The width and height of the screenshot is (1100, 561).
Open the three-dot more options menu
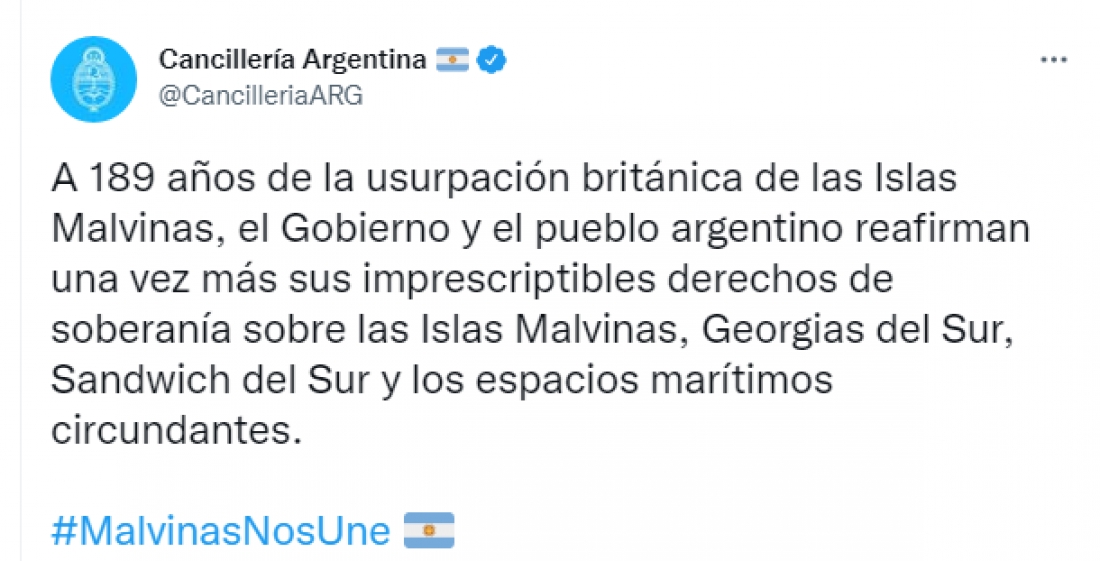pyautogui.click(x=1054, y=60)
